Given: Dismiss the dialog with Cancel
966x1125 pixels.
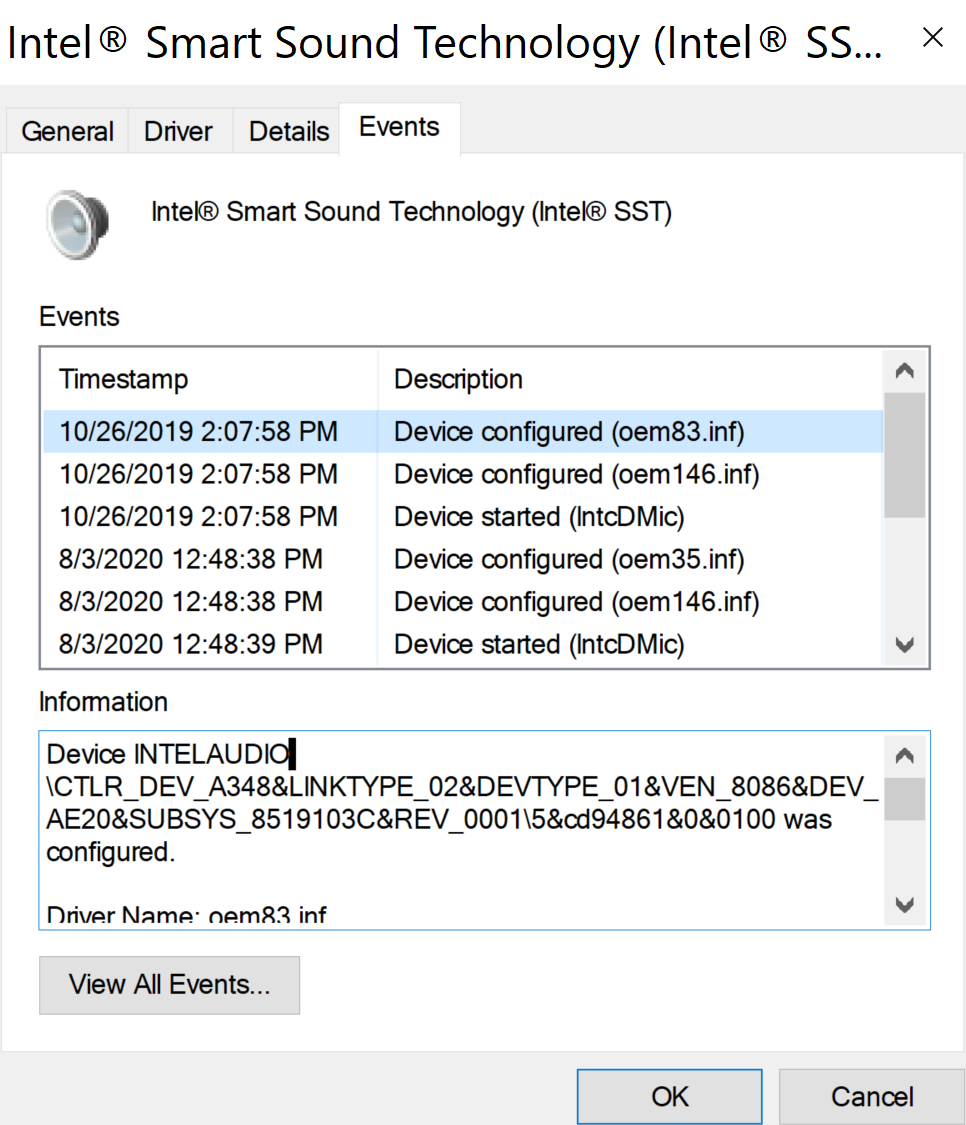Looking at the screenshot, I should (x=872, y=1096).
